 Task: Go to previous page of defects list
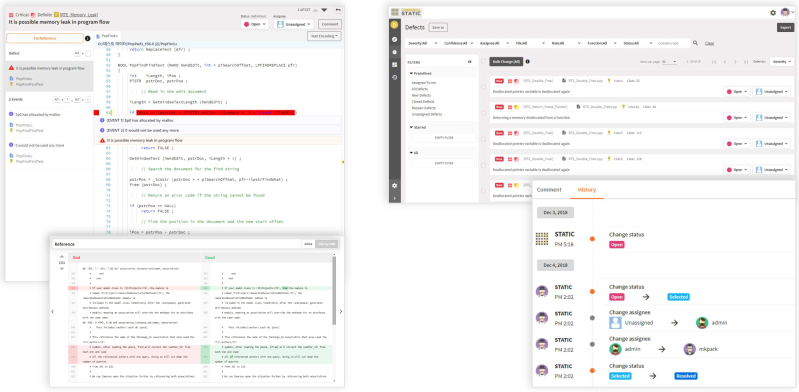pos(725,62)
